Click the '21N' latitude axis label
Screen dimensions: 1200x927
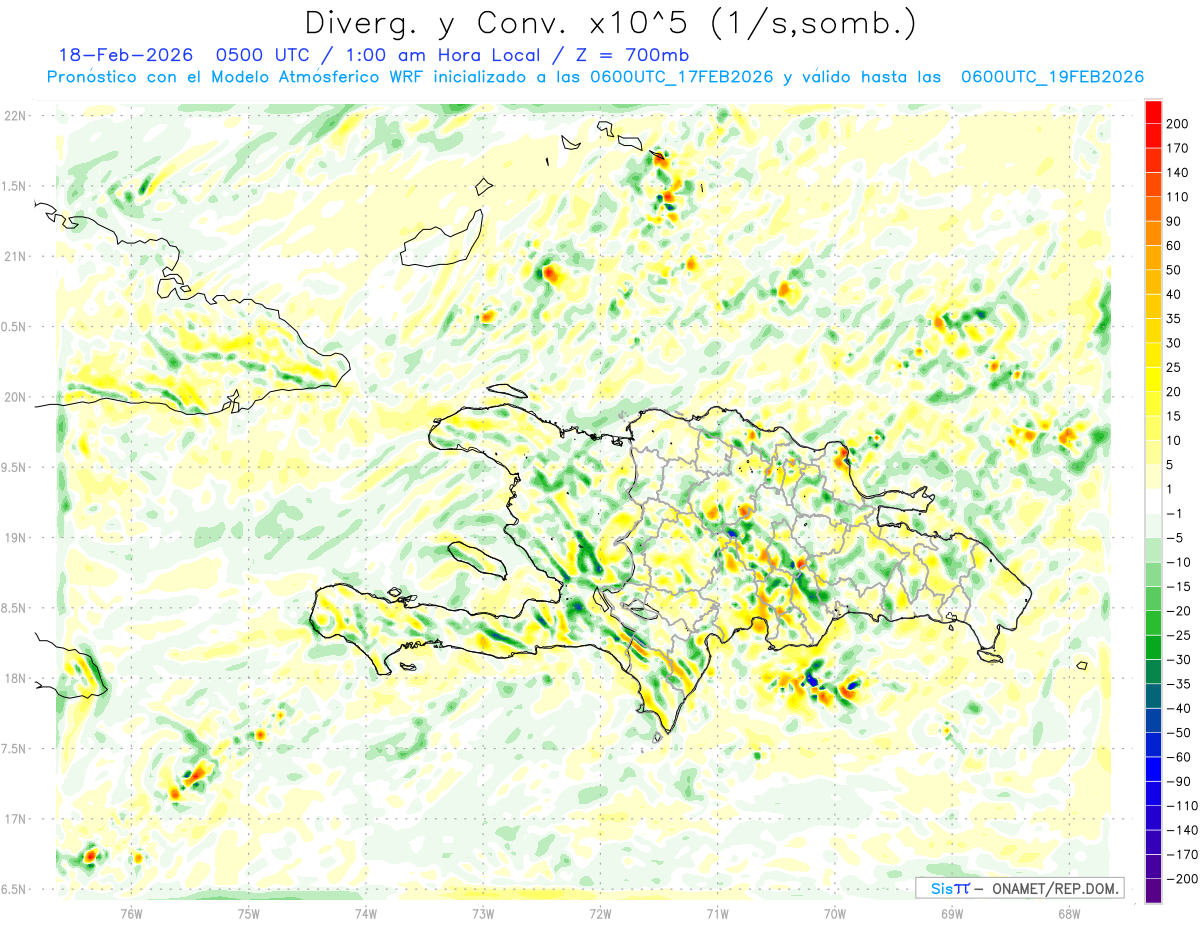[16, 256]
